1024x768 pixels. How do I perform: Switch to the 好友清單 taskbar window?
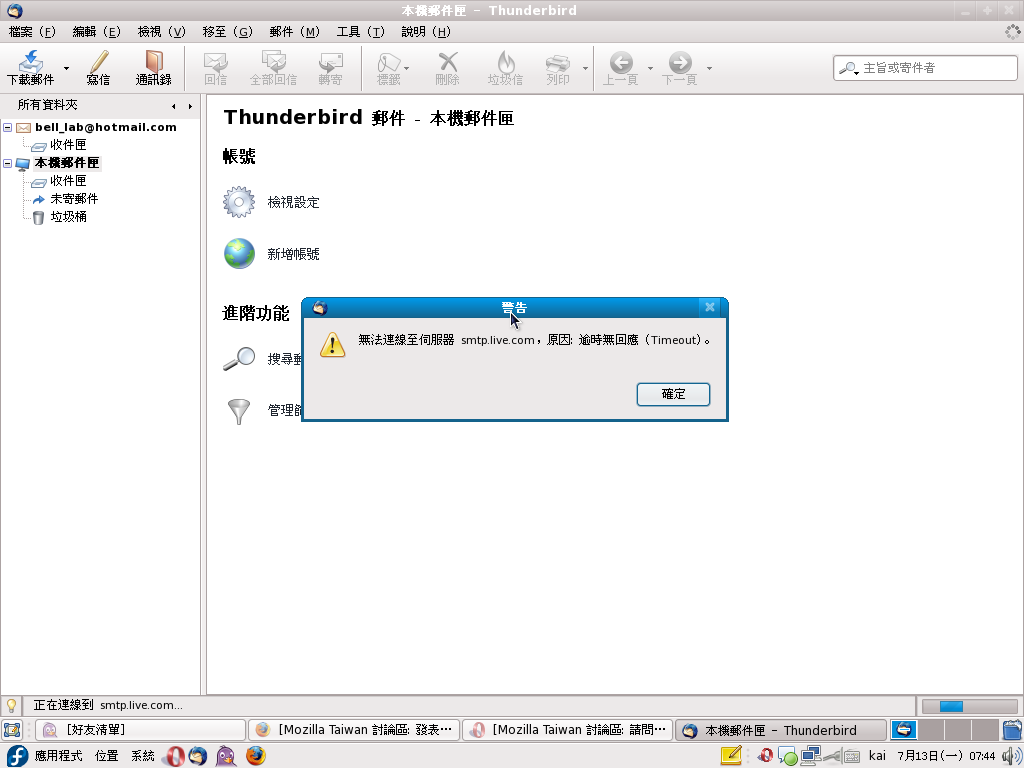(140, 730)
